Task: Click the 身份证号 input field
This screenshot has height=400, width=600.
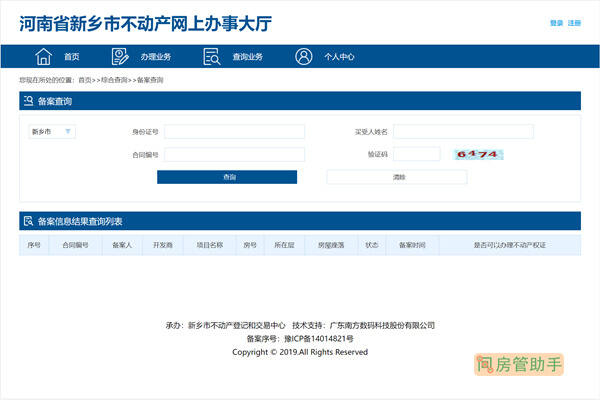Action: tap(235, 132)
